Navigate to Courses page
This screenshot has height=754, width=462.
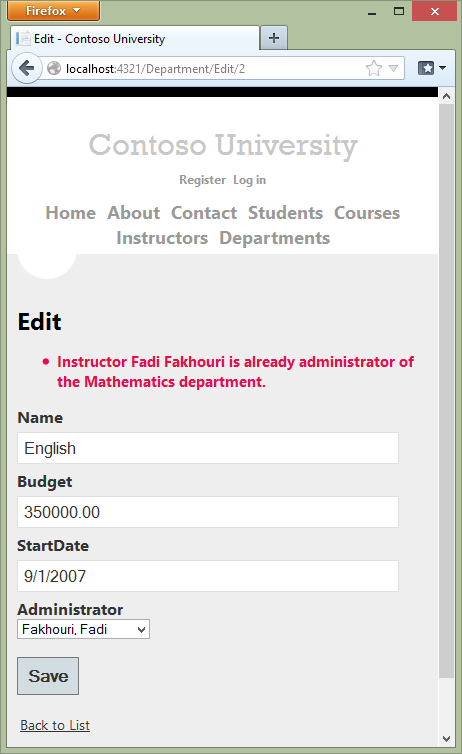point(367,213)
